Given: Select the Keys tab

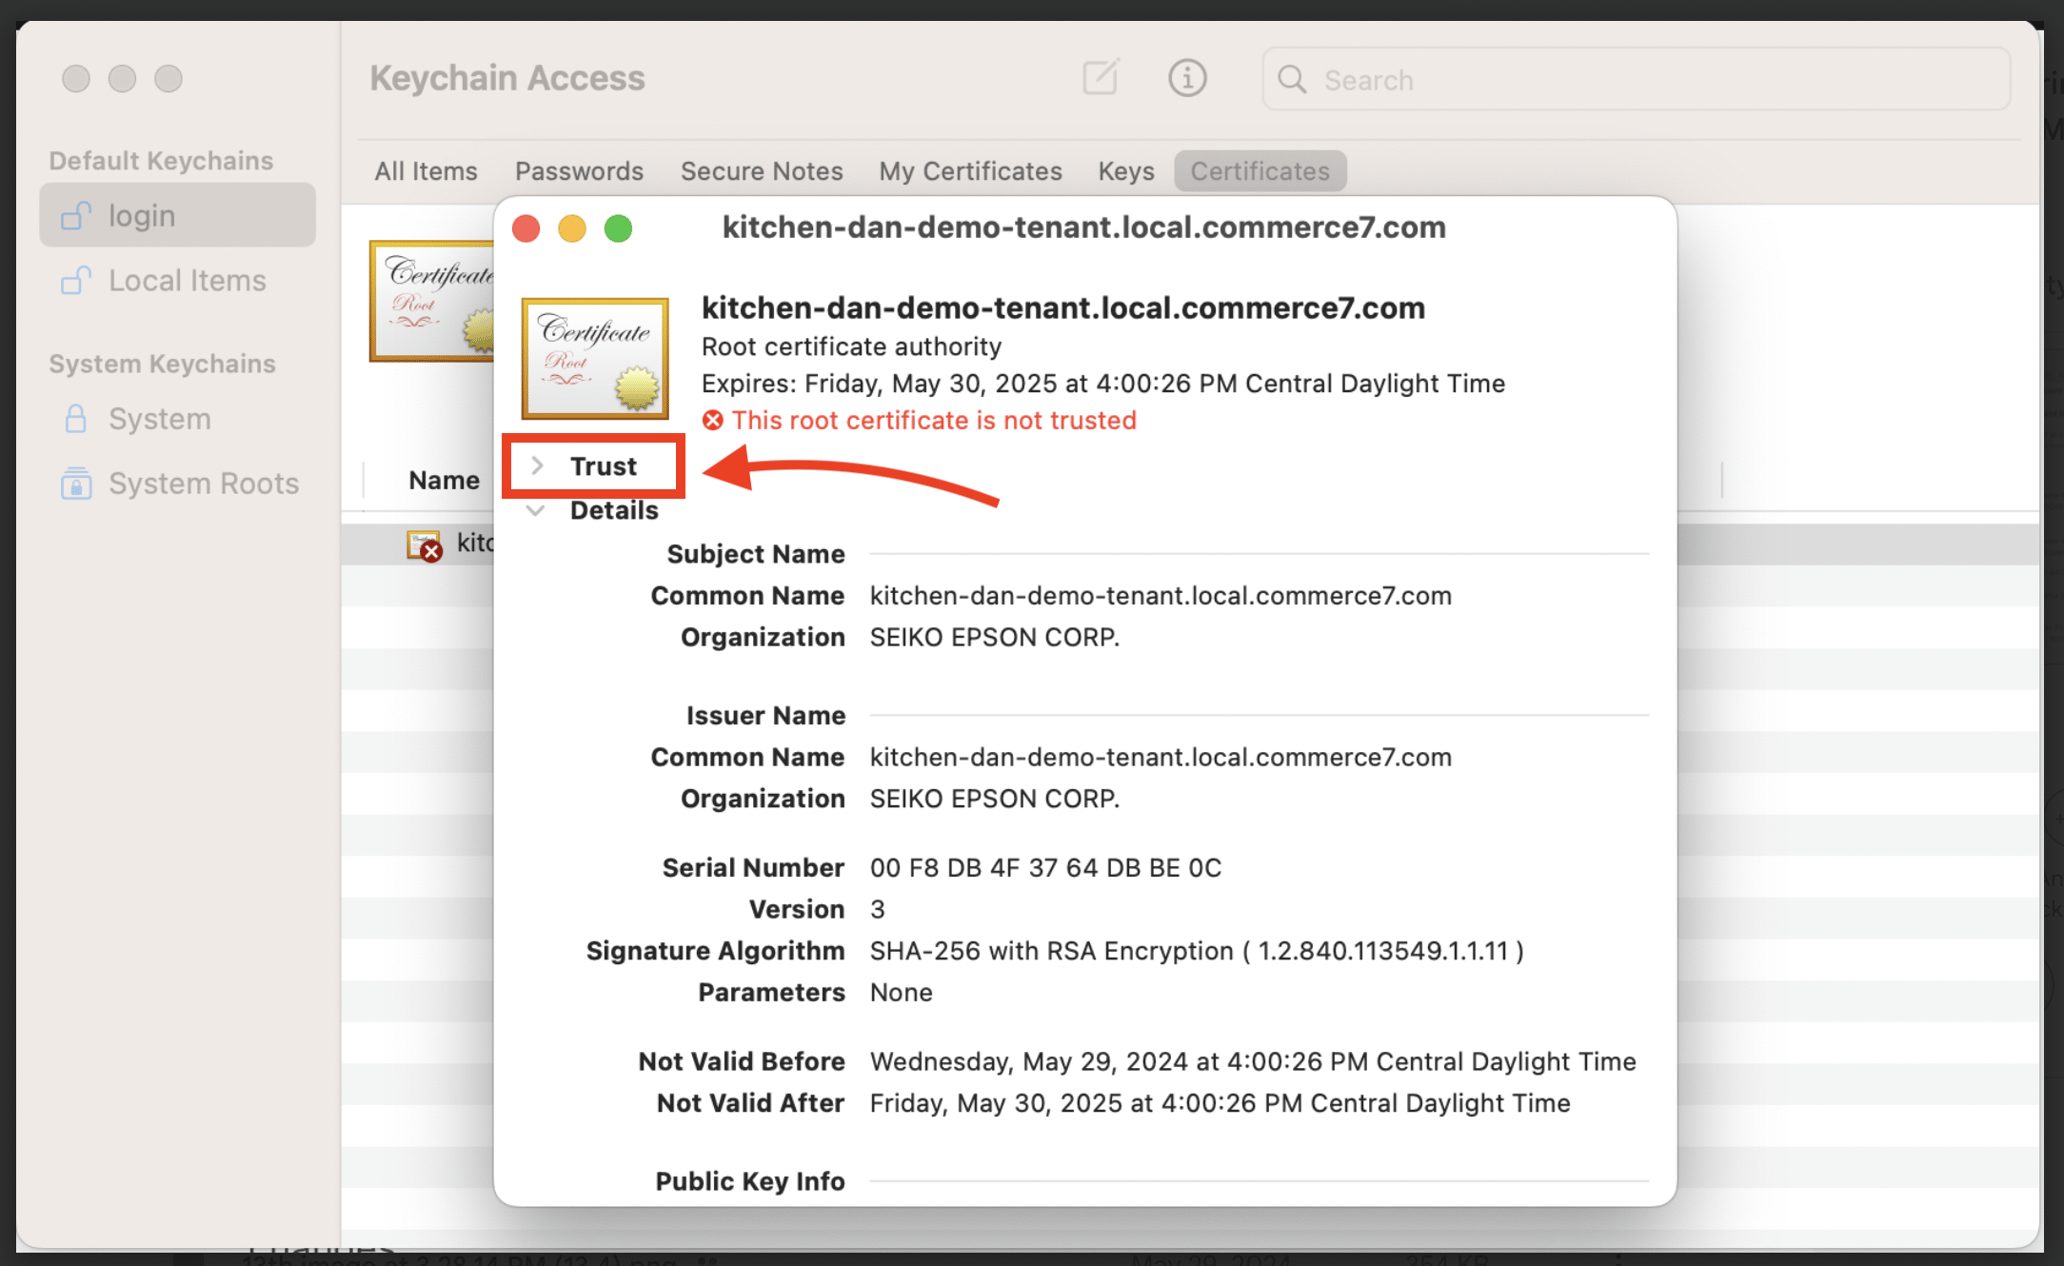Looking at the screenshot, I should point(1125,171).
